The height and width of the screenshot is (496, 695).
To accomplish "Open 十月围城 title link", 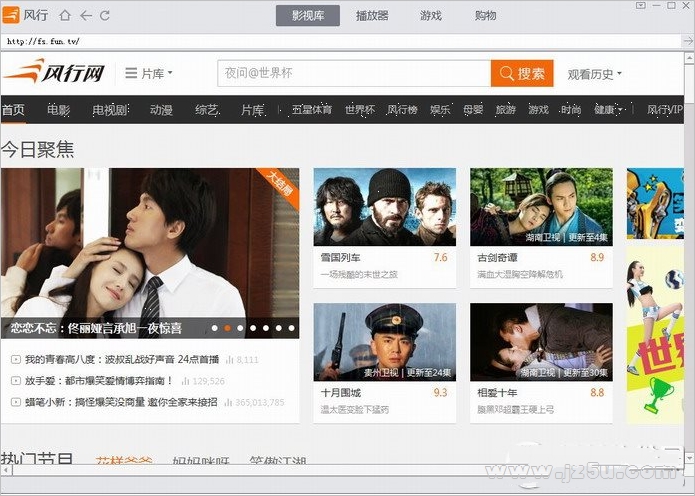I will [341, 393].
